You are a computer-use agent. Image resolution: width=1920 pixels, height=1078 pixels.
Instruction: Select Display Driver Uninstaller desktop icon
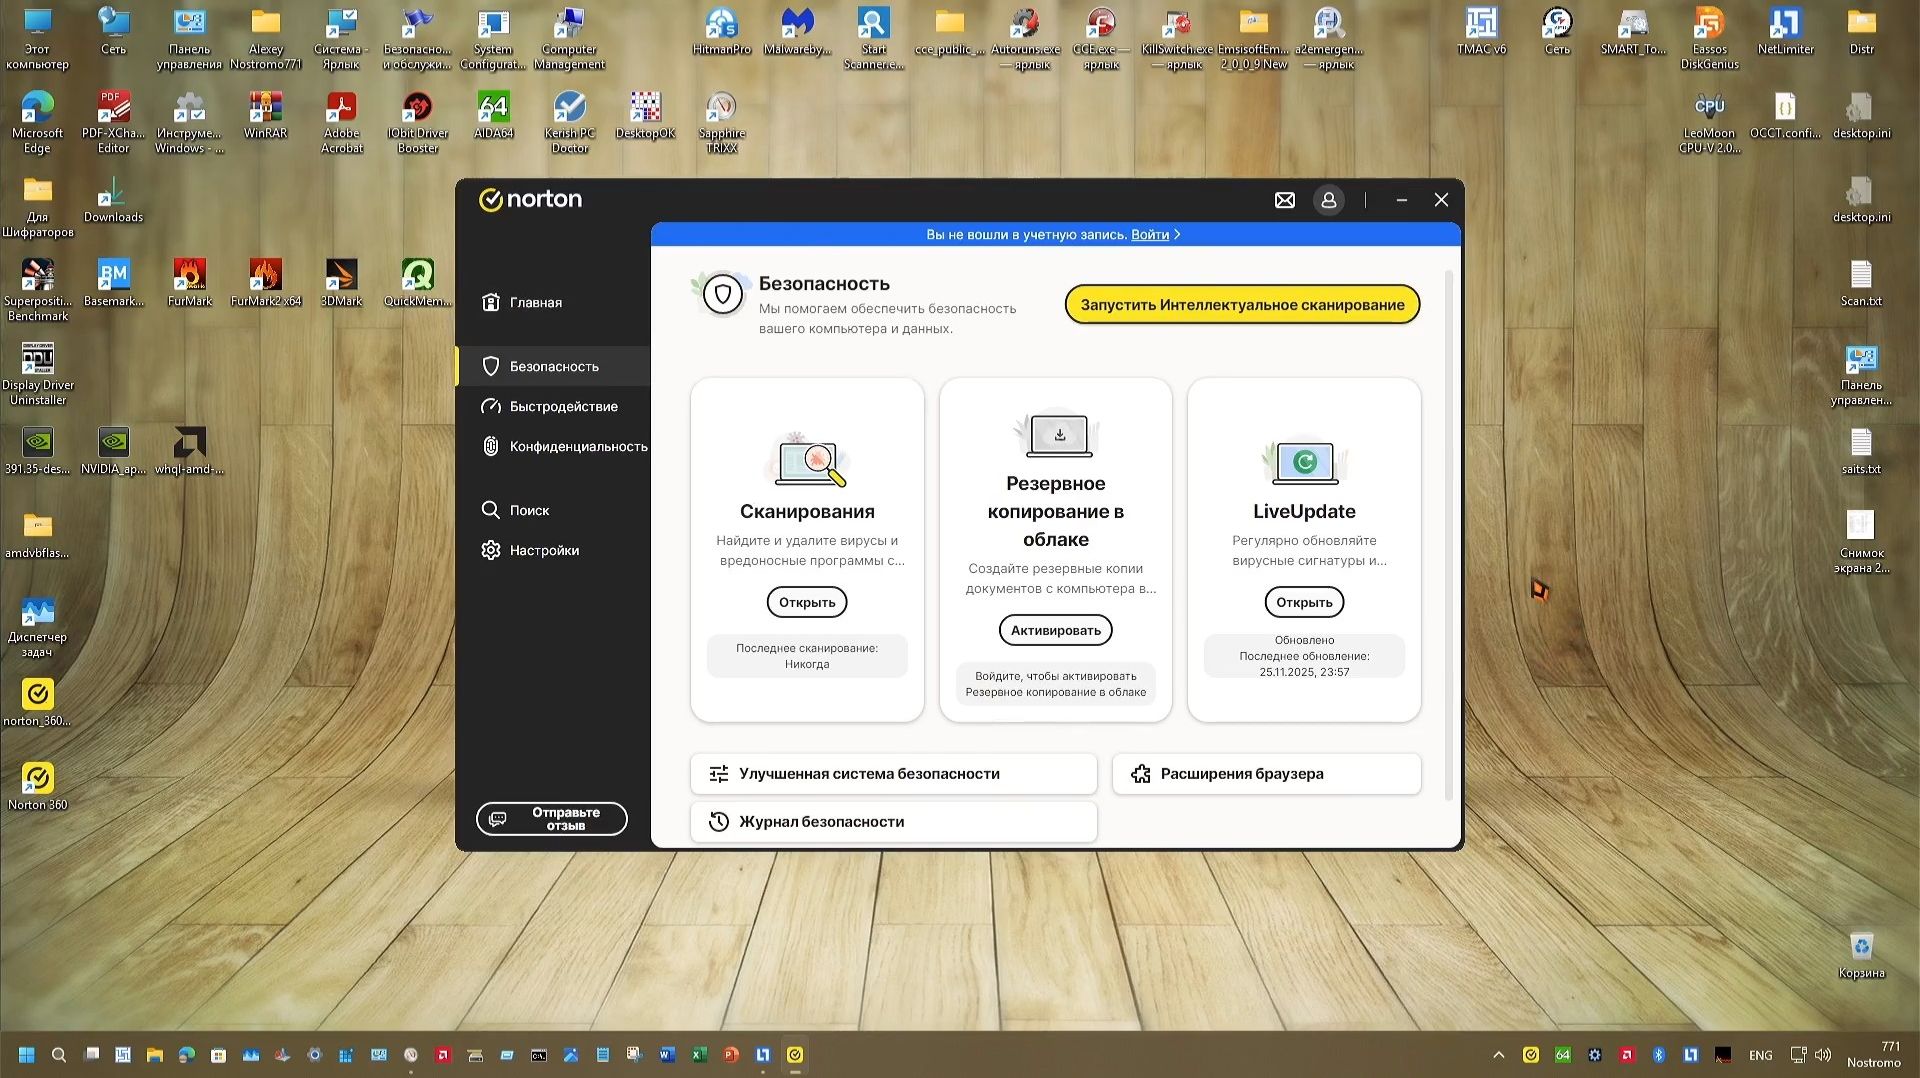(x=38, y=374)
